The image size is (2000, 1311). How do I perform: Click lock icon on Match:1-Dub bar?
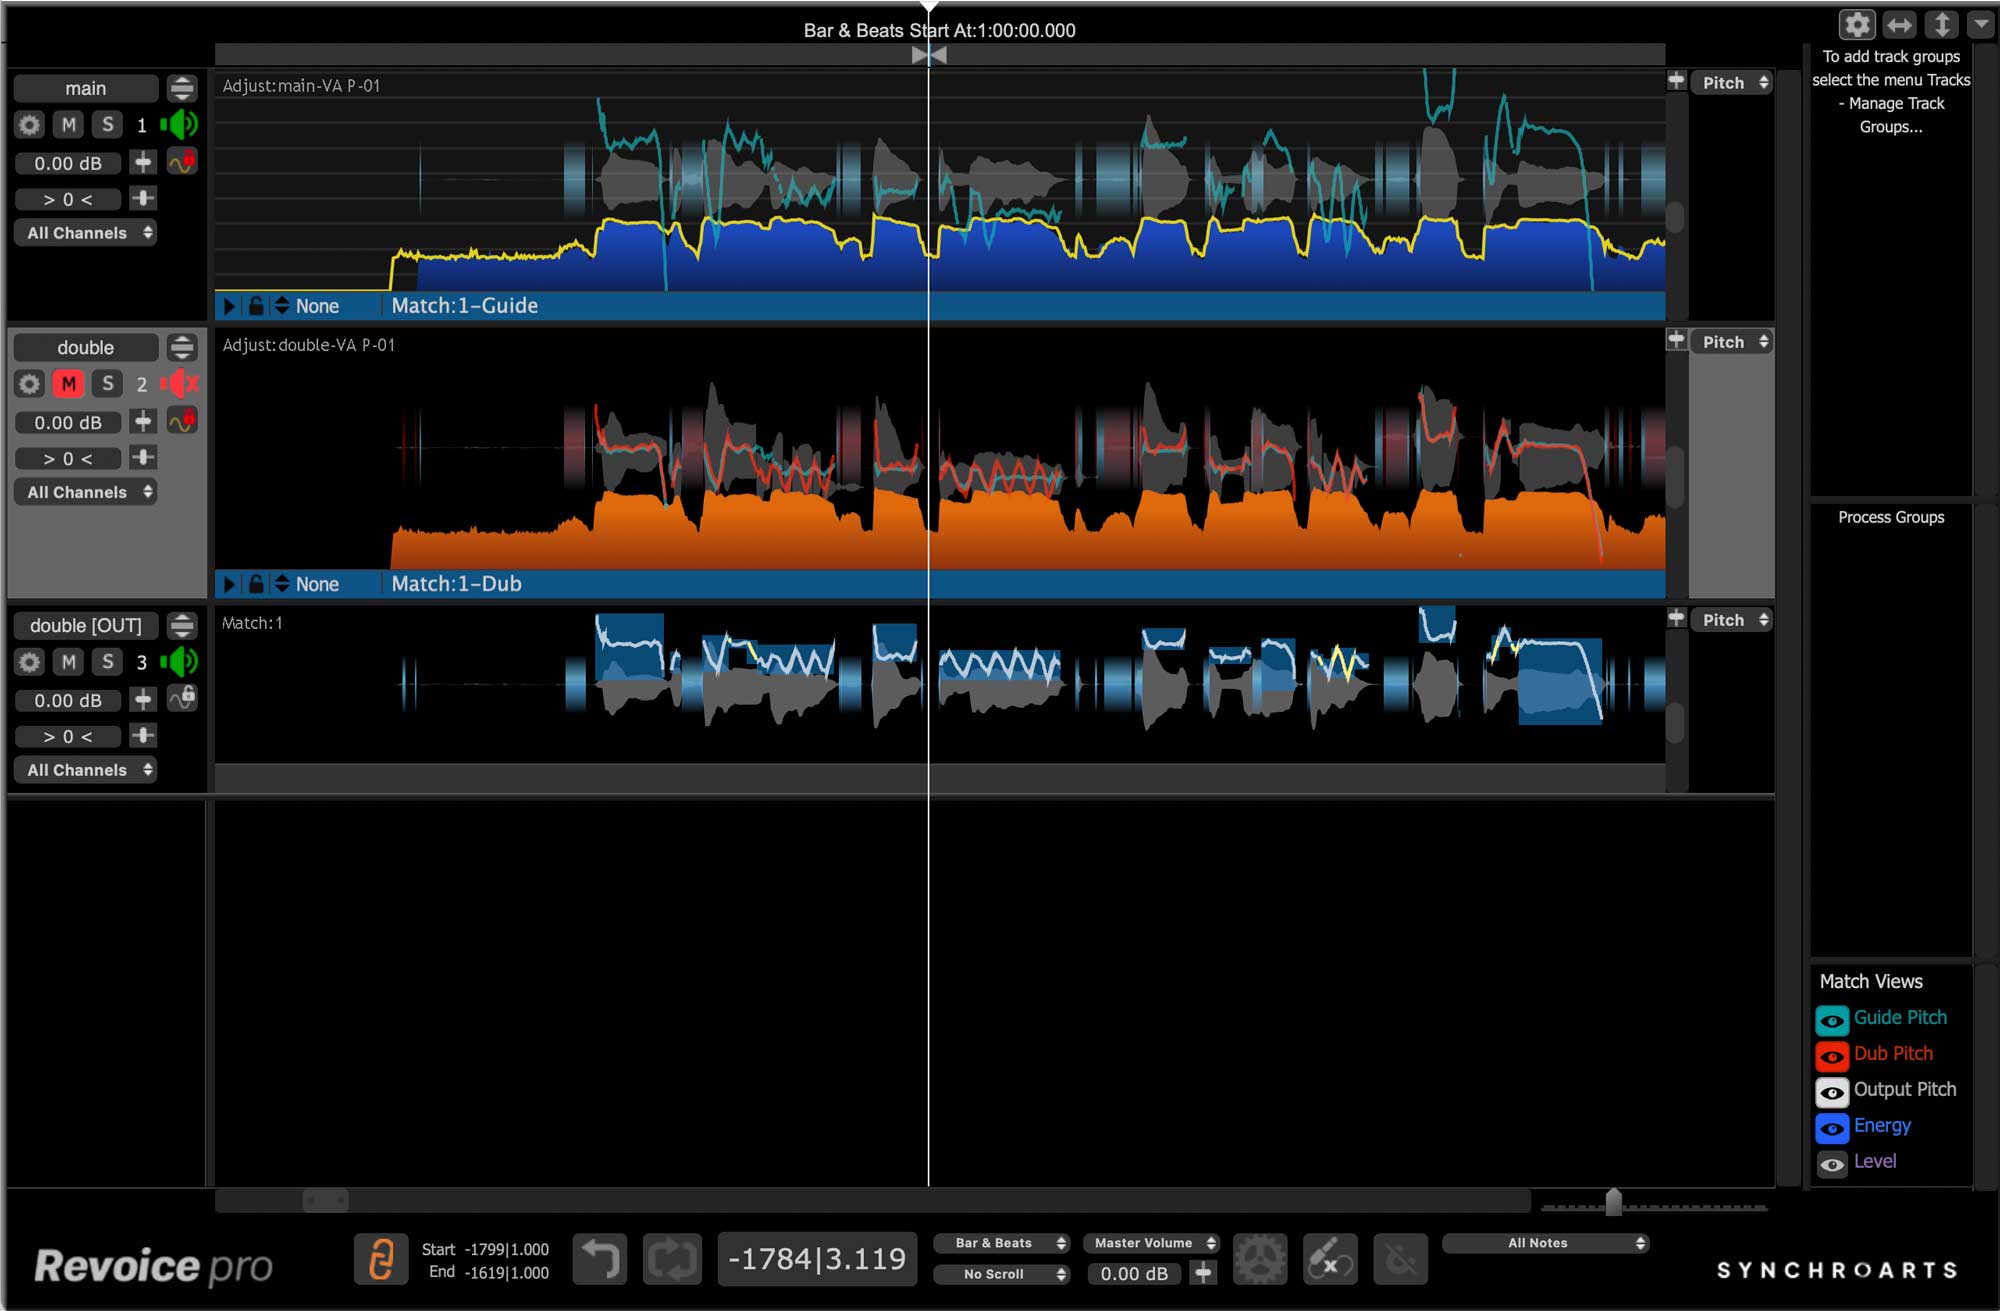click(x=256, y=584)
